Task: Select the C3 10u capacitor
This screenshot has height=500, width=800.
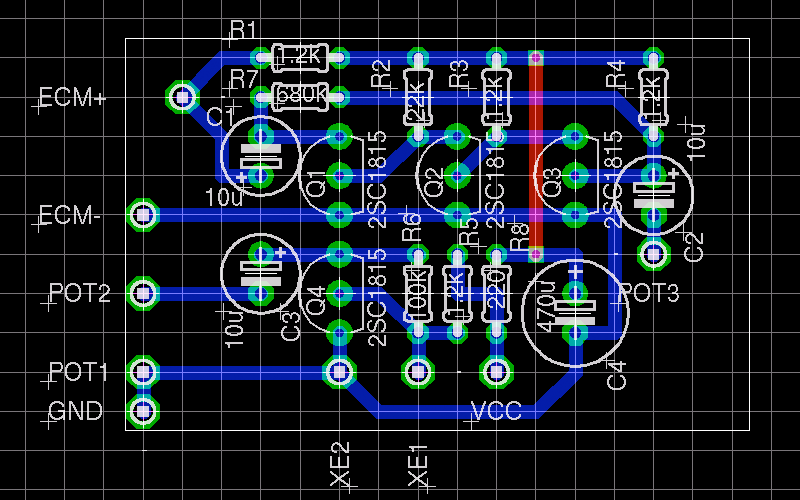Action: coord(261,273)
